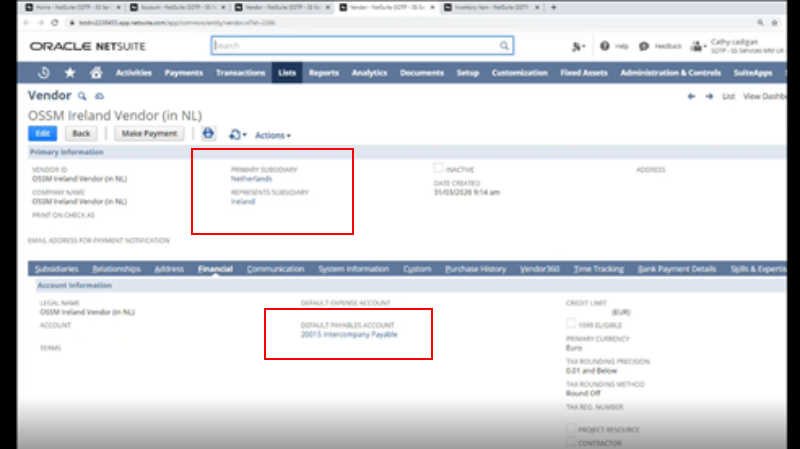The image size is (800, 449).
Task: Open the Activities menu
Action: coord(134,73)
